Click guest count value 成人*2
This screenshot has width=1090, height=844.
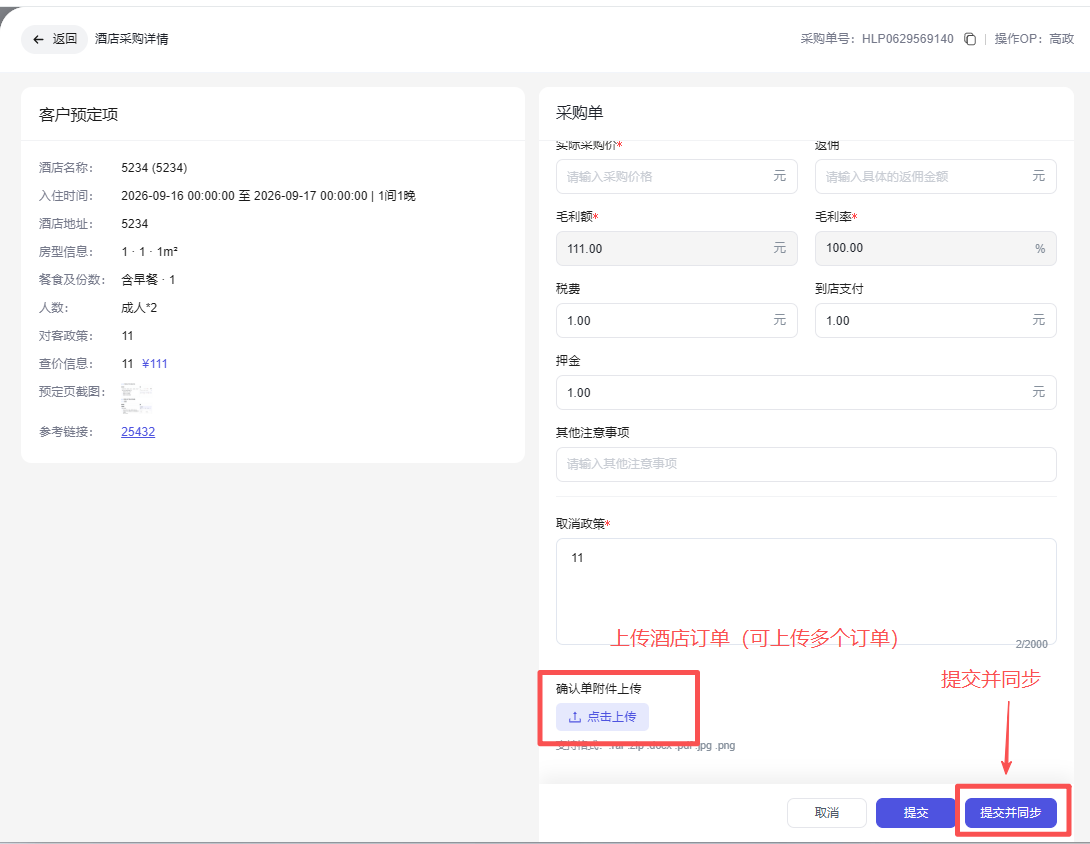click(x=139, y=308)
